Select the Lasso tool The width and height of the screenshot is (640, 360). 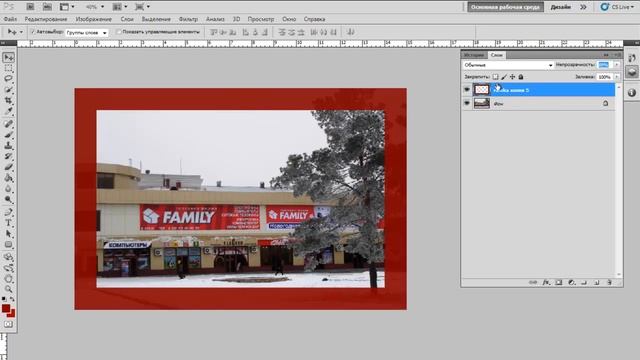coord(9,78)
